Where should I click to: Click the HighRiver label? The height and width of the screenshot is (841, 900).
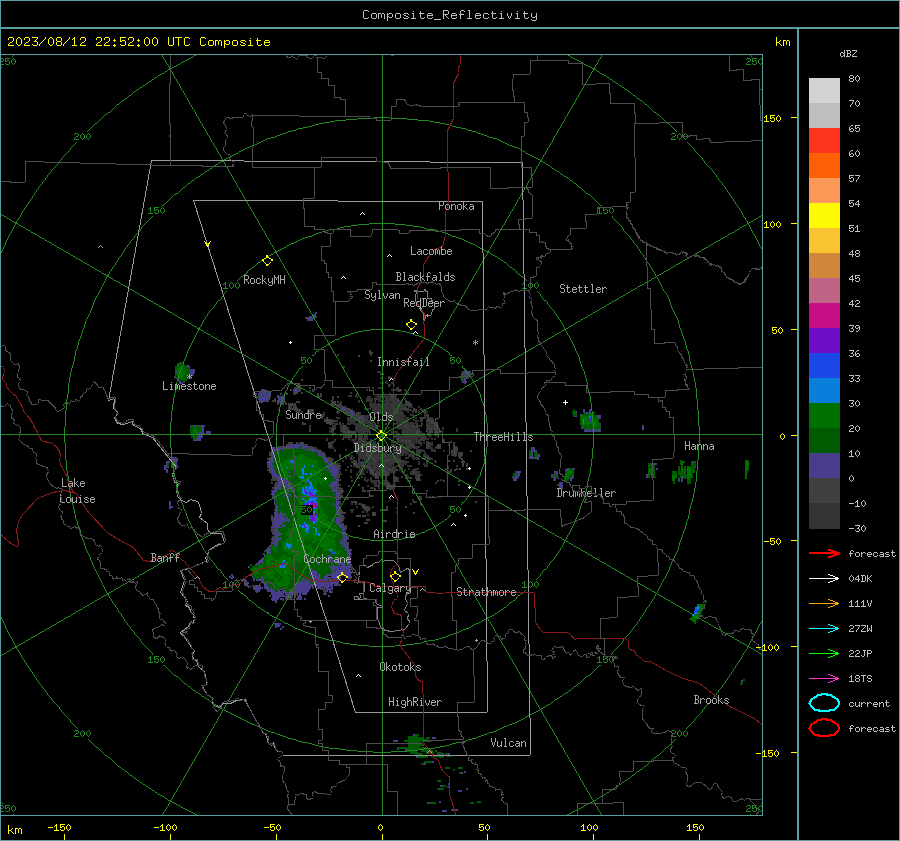pyautogui.click(x=415, y=702)
